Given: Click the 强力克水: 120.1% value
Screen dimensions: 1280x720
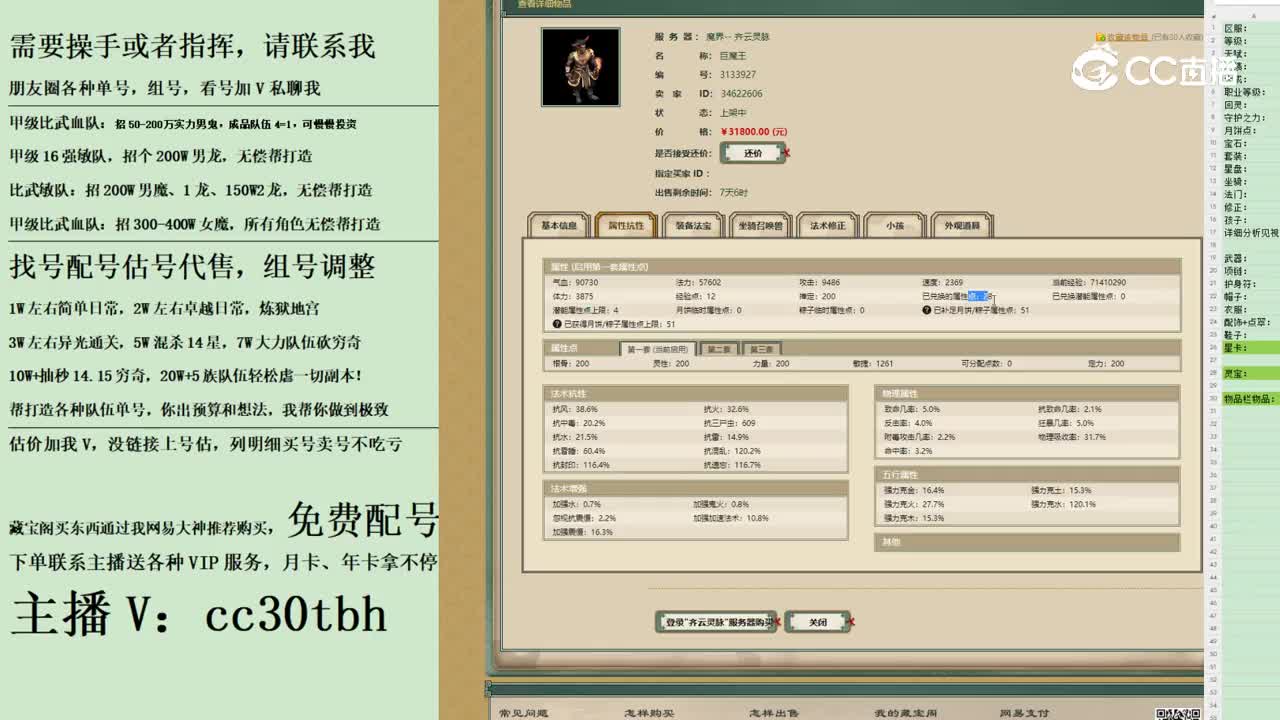Looking at the screenshot, I should pyautogui.click(x=1064, y=504).
